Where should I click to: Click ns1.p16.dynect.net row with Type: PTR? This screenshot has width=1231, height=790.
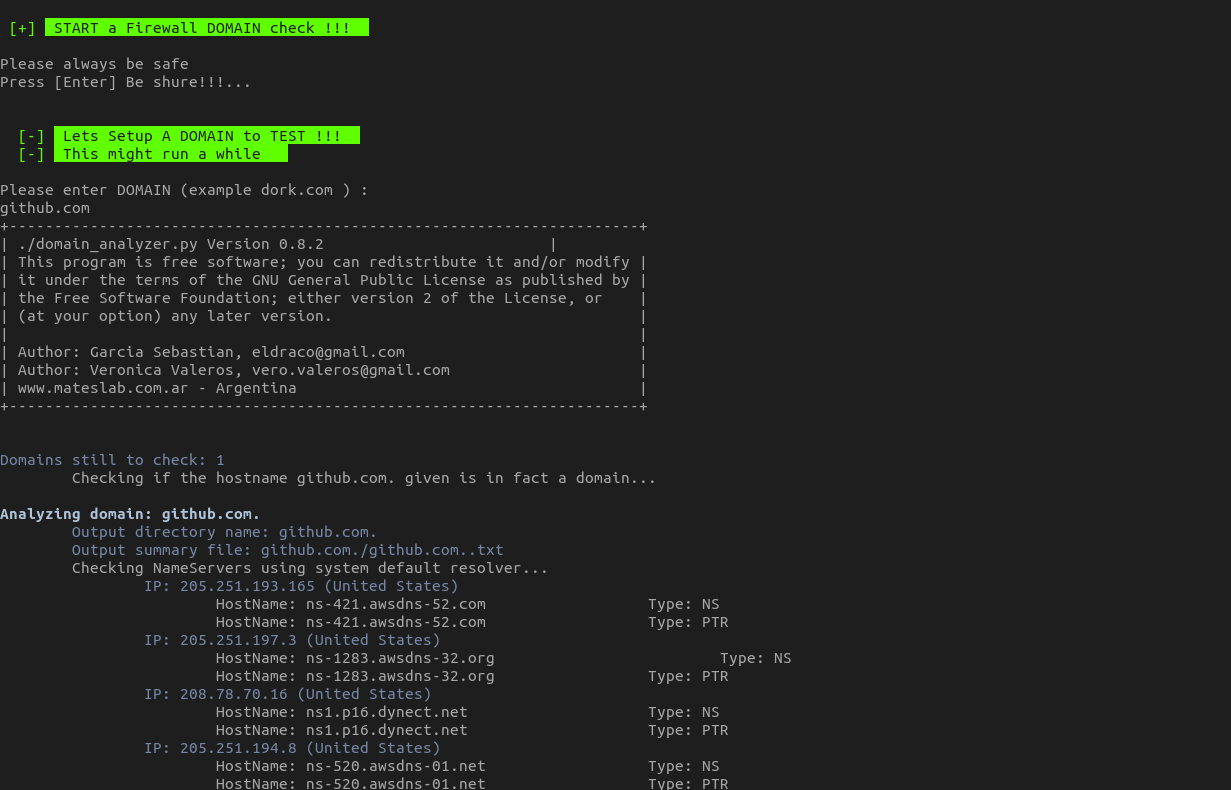click(x=472, y=730)
